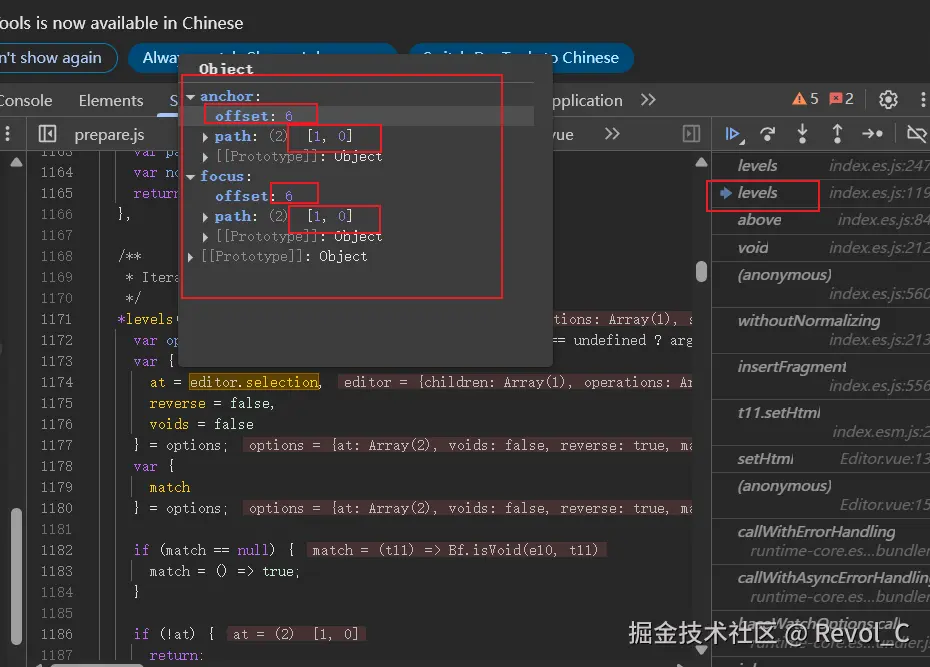Select setHtml frame at Editor.vue
The width and height of the screenshot is (930, 667).
coord(821,459)
